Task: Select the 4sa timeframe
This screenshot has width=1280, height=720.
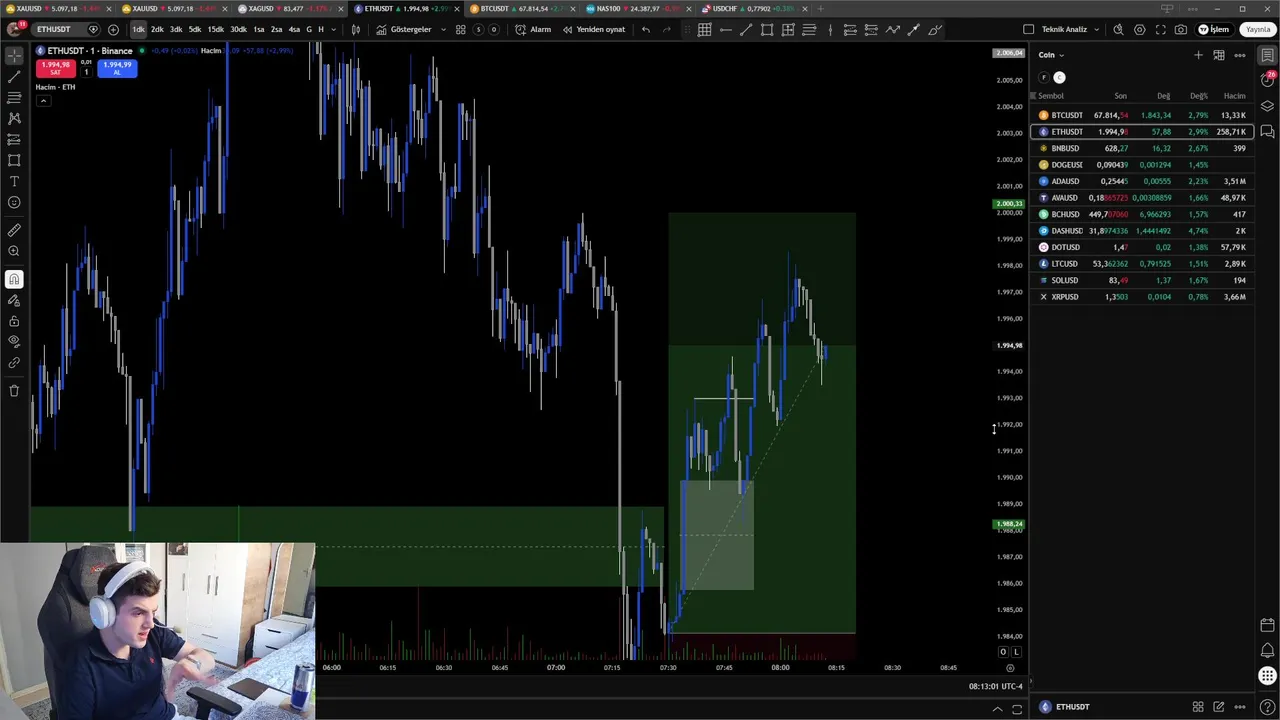Action: [294, 29]
